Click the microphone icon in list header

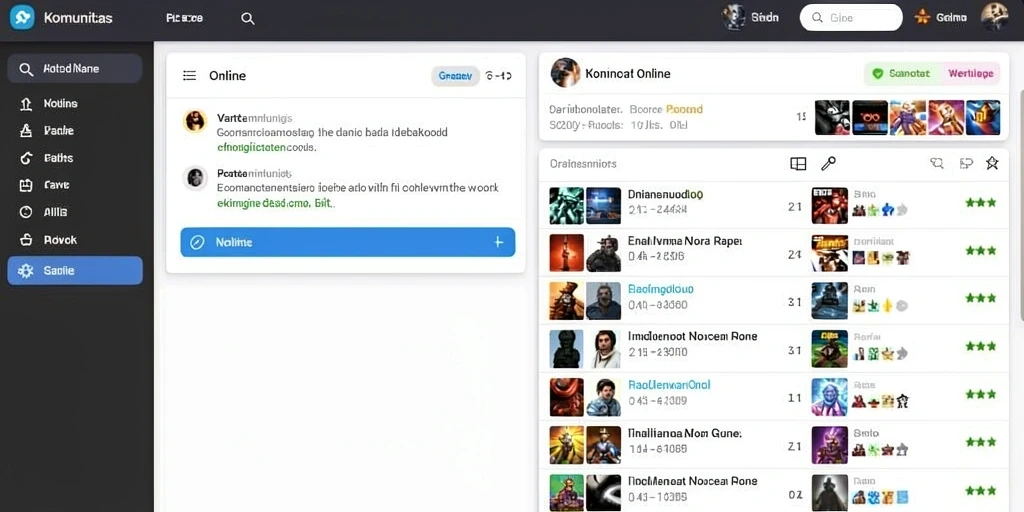click(828, 164)
